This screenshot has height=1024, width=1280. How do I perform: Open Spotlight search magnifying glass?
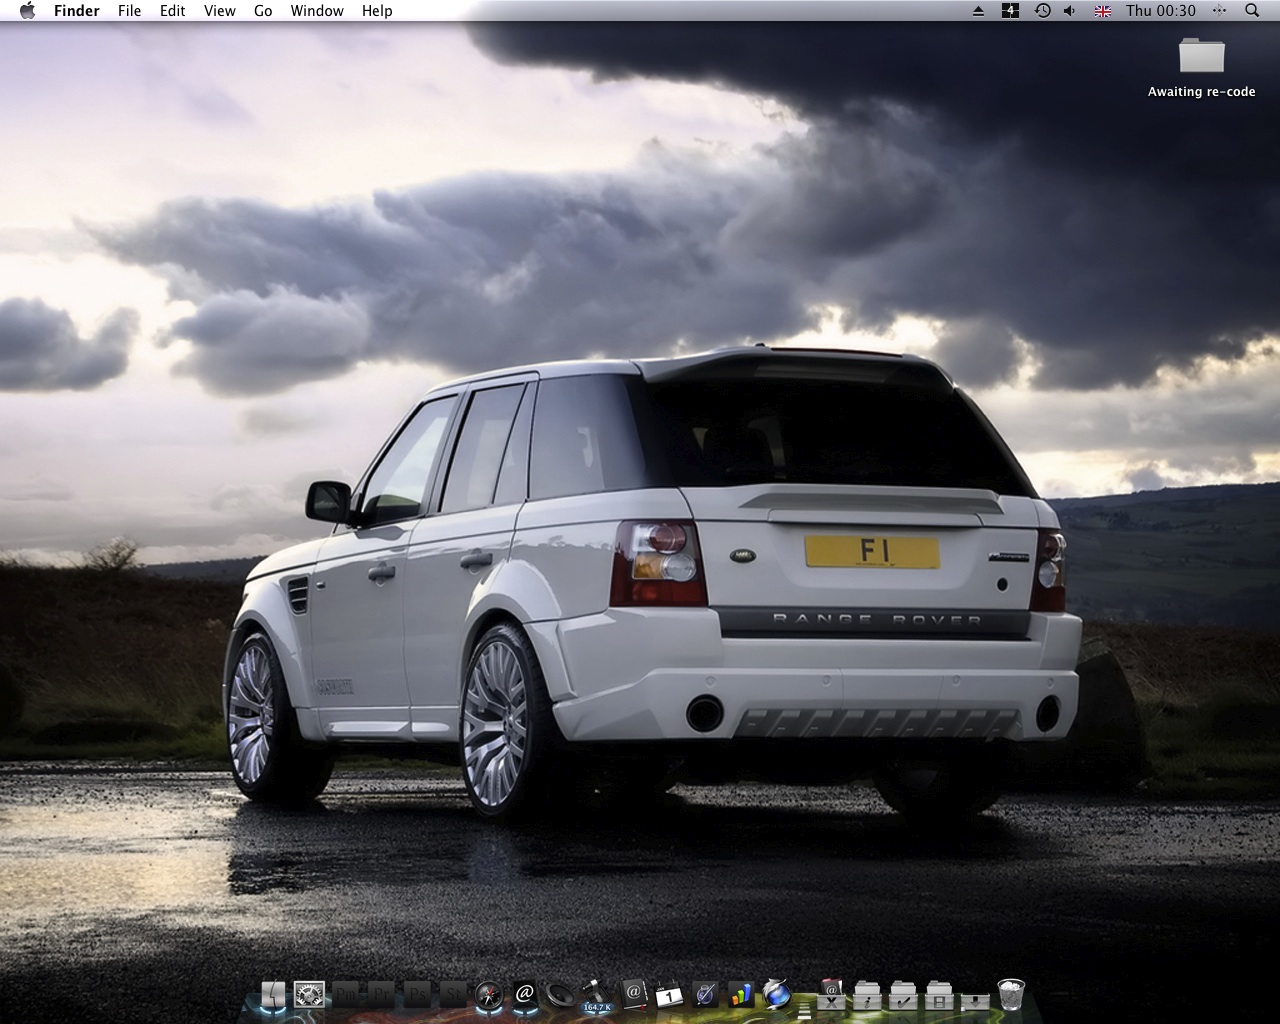(1252, 11)
